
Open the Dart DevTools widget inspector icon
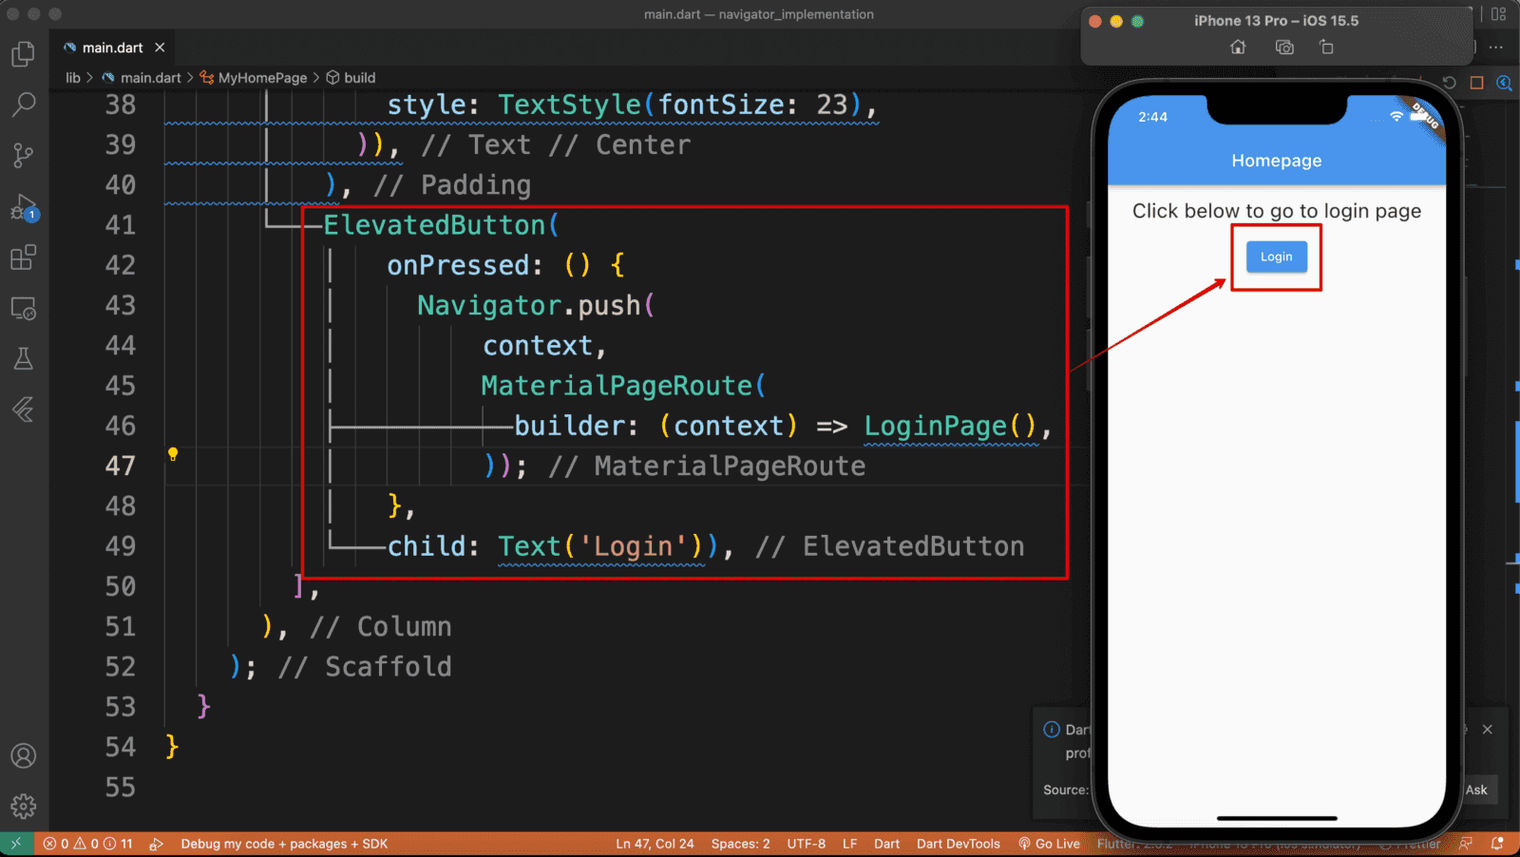point(1504,83)
